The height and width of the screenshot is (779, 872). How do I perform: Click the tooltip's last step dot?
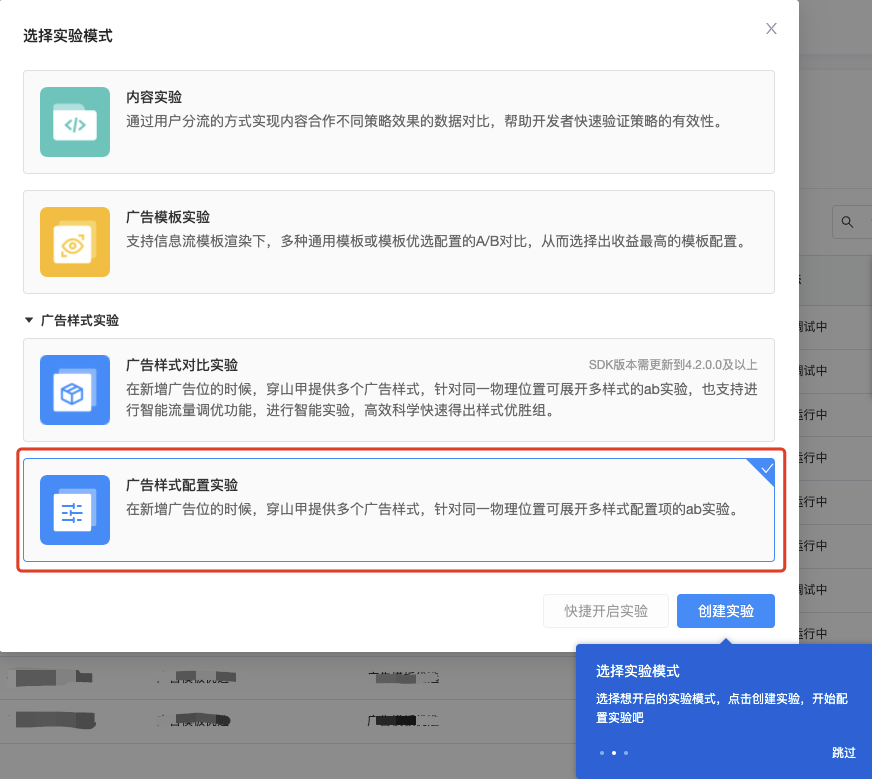click(x=626, y=753)
